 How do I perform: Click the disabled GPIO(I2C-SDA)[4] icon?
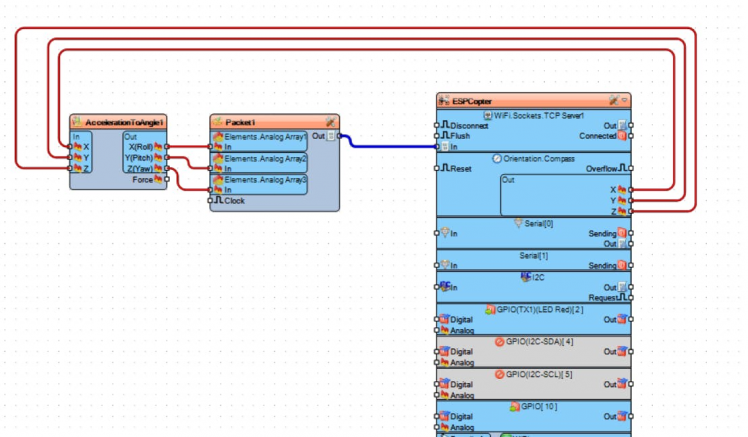pos(499,341)
